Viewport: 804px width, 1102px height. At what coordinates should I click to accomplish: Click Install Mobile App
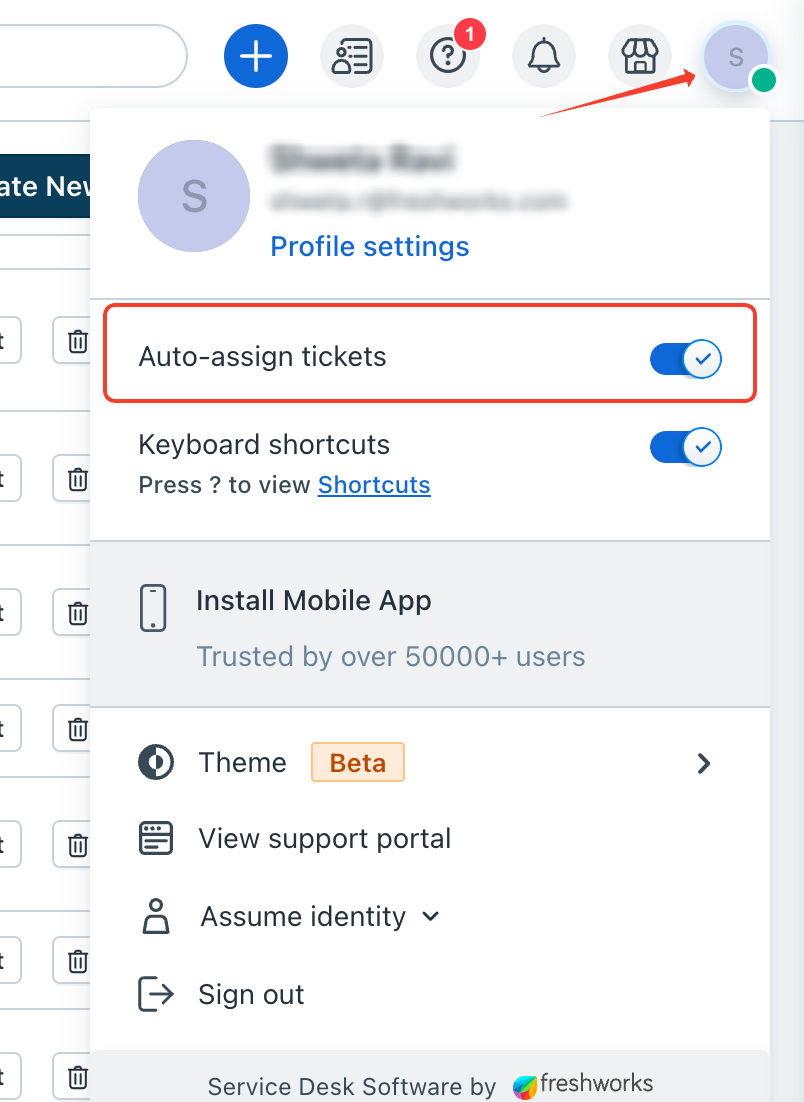tap(314, 601)
